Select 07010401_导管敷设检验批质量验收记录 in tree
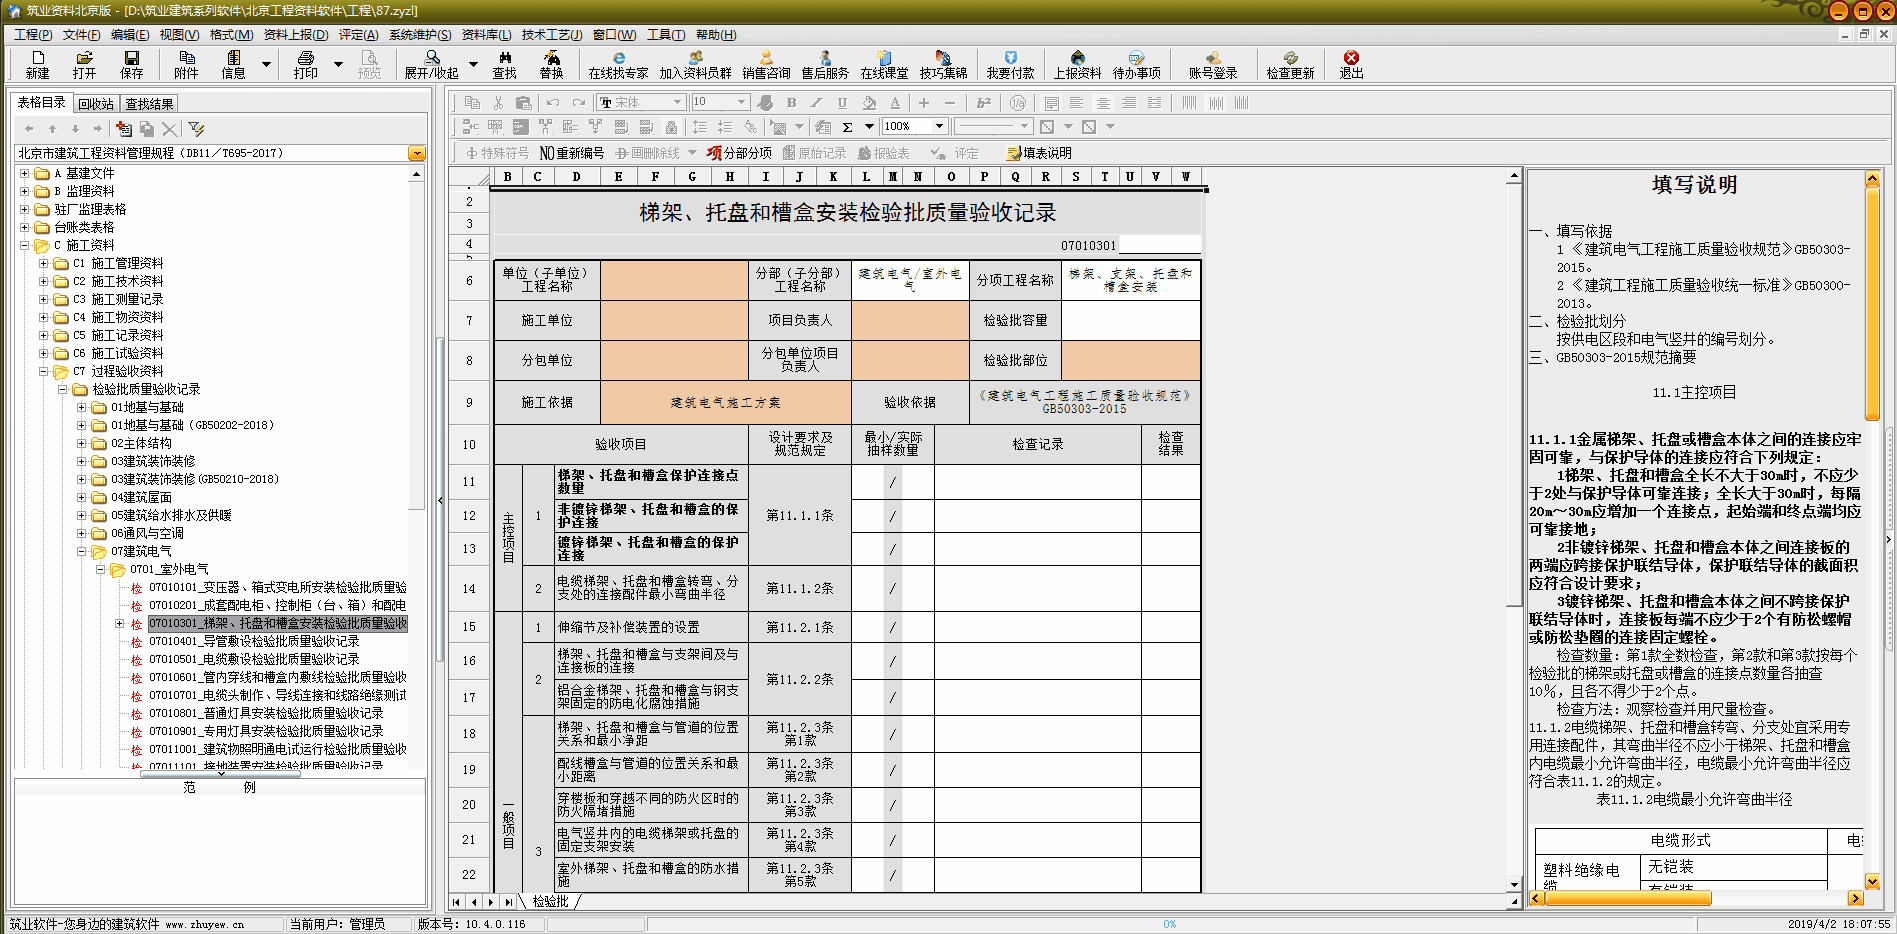Screen dimensions: 1897x934 [x=254, y=641]
